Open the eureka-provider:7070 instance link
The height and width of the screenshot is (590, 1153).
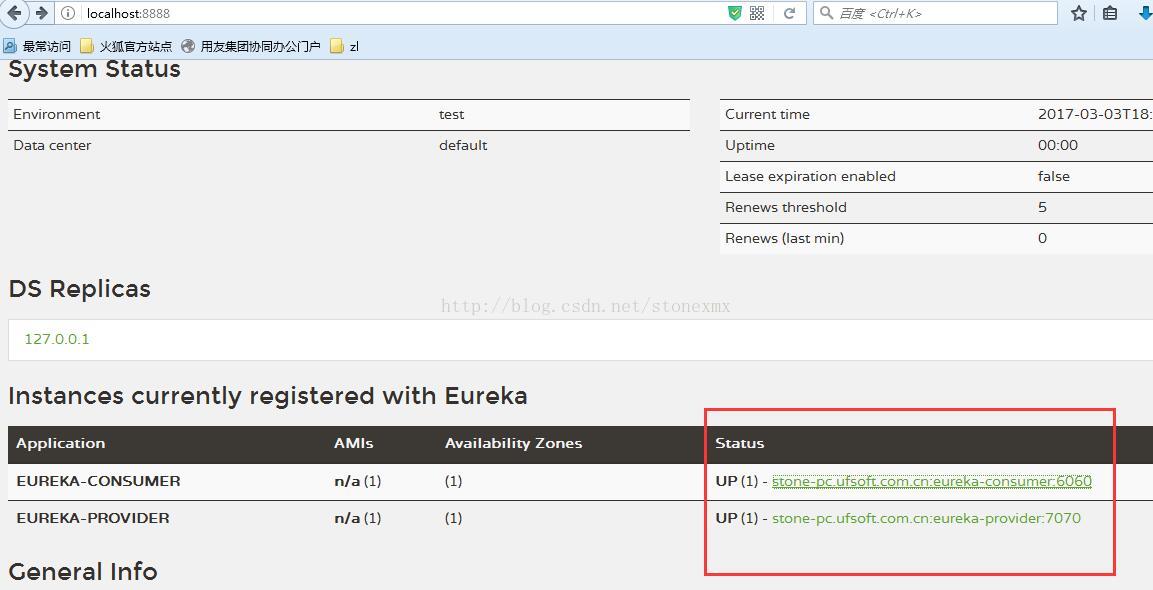(927, 518)
